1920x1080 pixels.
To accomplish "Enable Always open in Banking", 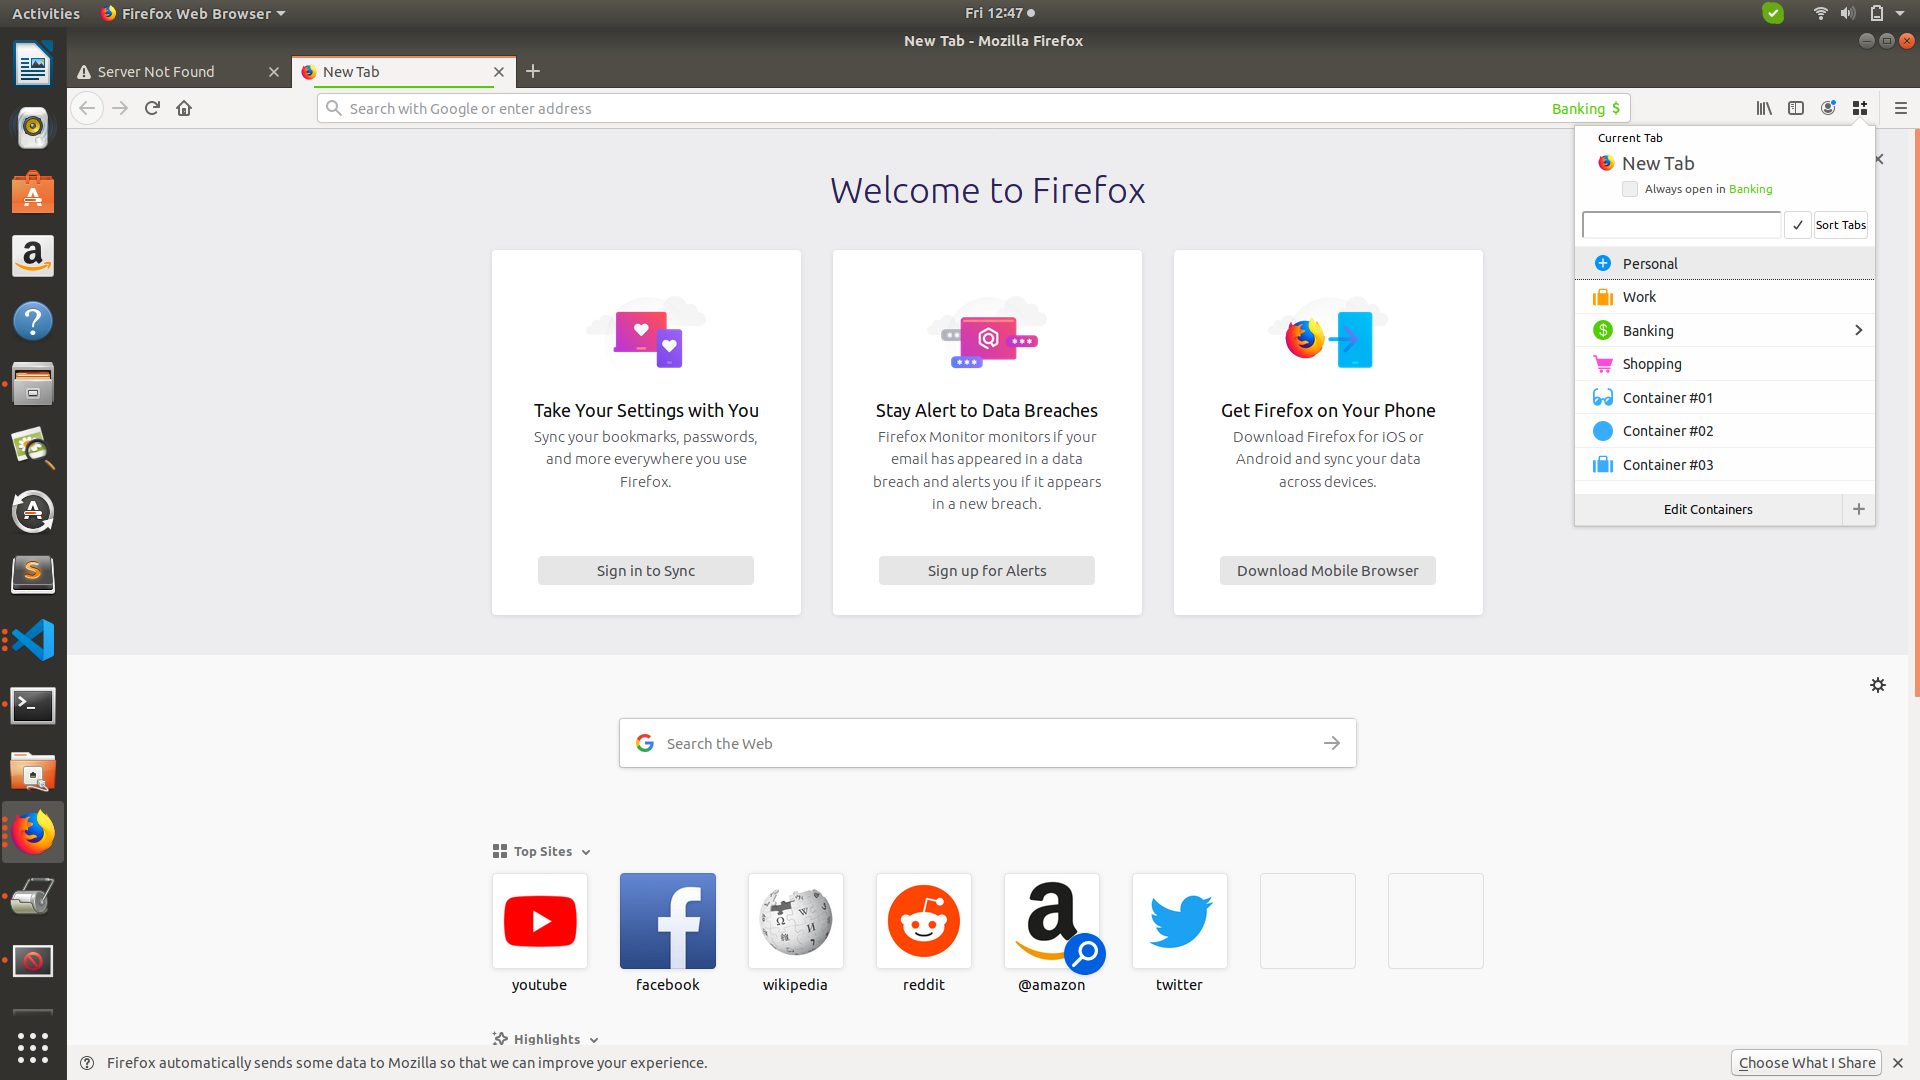I will (1630, 189).
